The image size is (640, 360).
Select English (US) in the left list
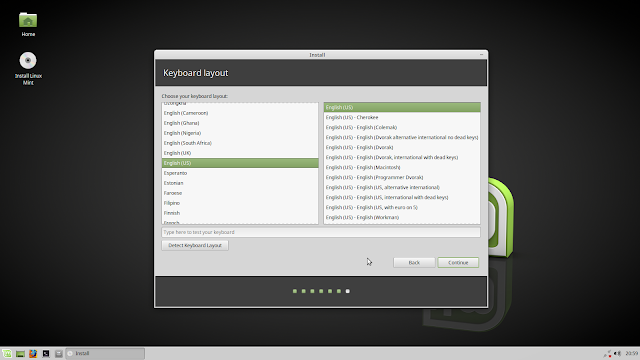(240, 163)
